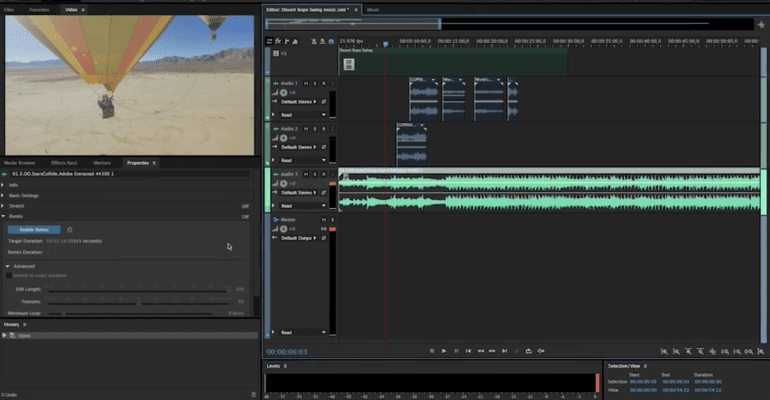Click the Rewind transport button
The width and height of the screenshot is (770, 400).
pos(480,351)
